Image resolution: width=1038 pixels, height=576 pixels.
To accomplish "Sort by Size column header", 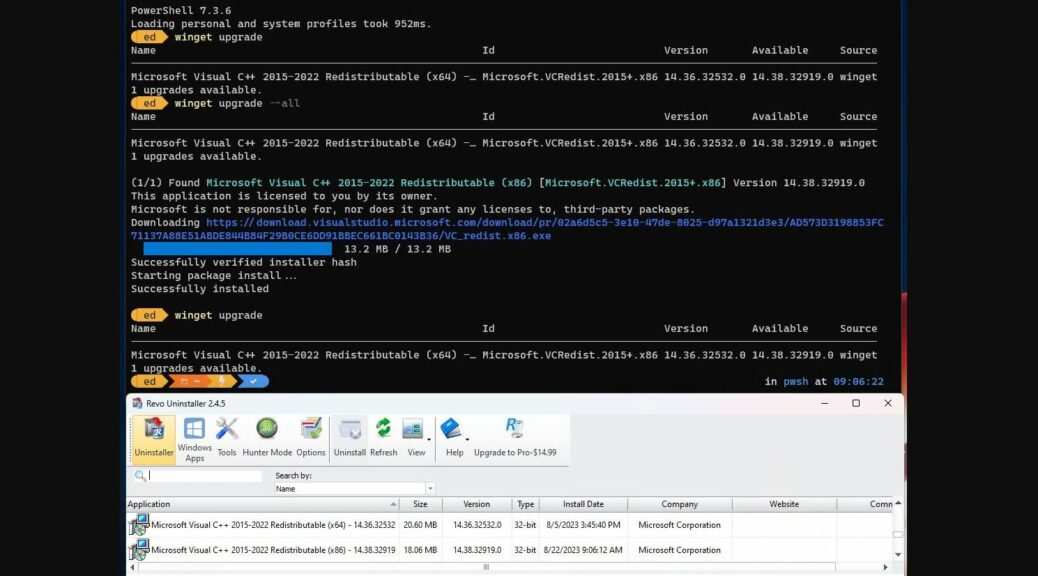I will pos(420,504).
